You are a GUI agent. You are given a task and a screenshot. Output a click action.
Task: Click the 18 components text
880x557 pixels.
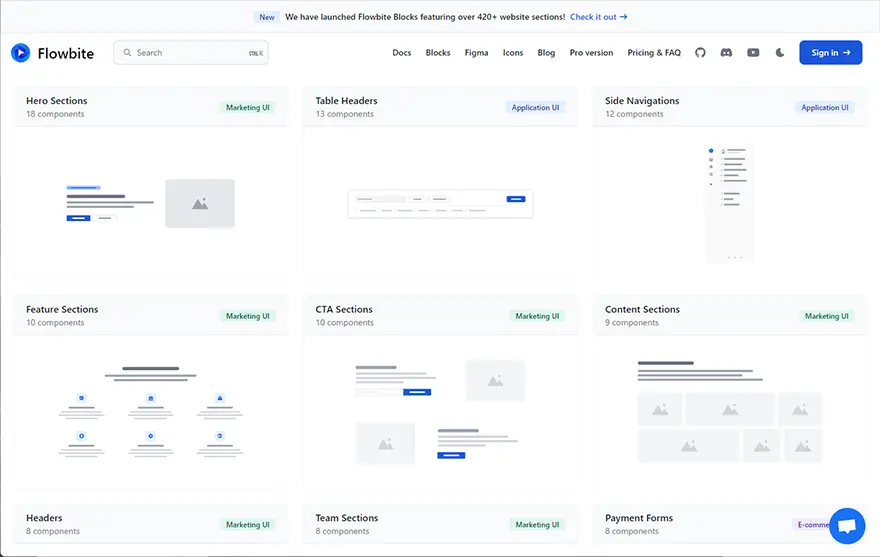point(55,114)
